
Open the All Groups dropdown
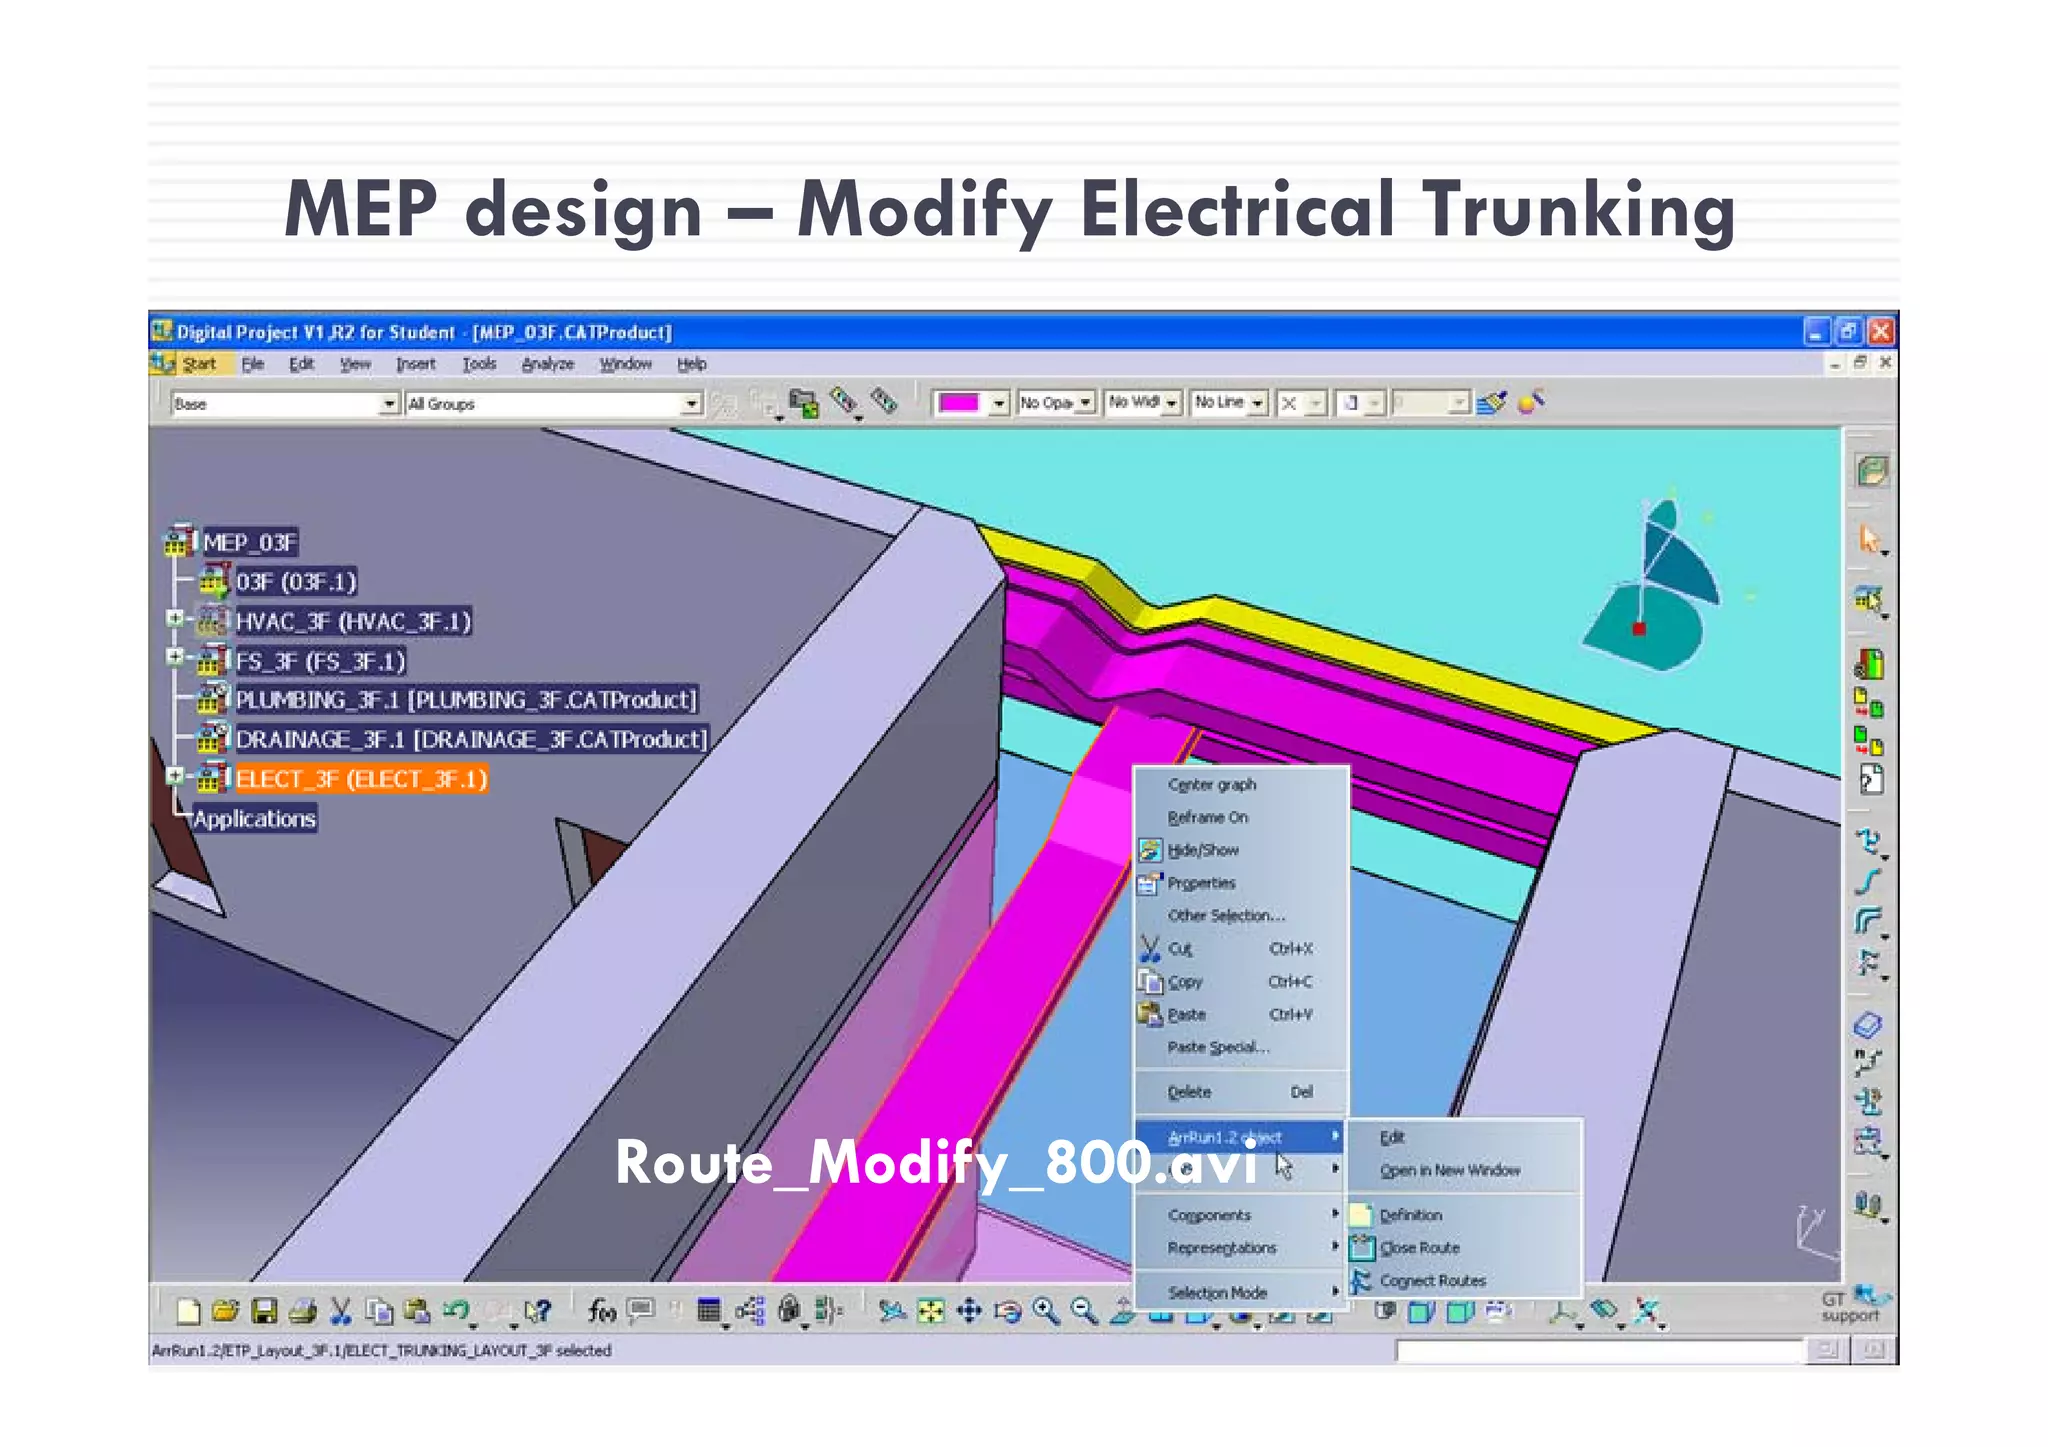coord(691,404)
